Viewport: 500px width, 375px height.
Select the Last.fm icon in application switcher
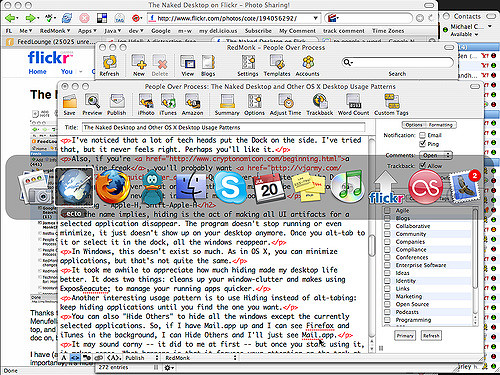pyautogui.click(x=425, y=187)
